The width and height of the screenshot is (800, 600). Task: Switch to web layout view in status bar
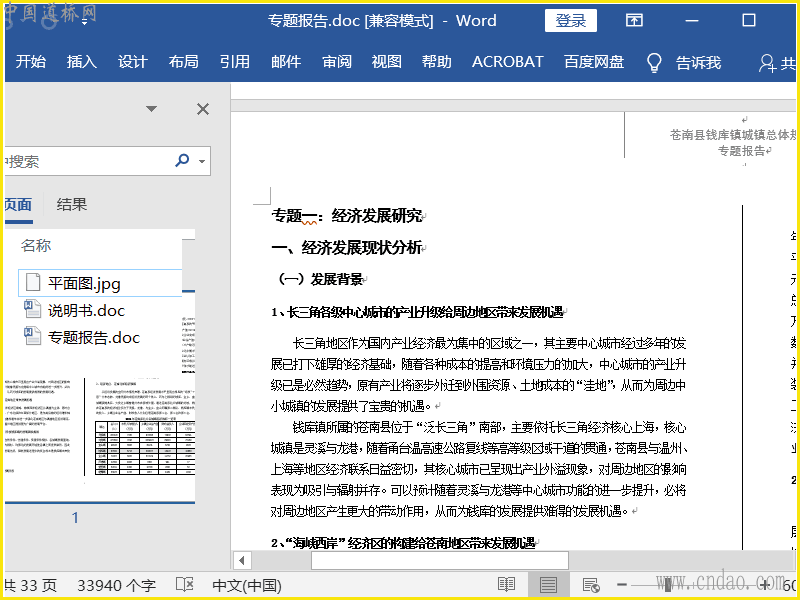[589, 584]
